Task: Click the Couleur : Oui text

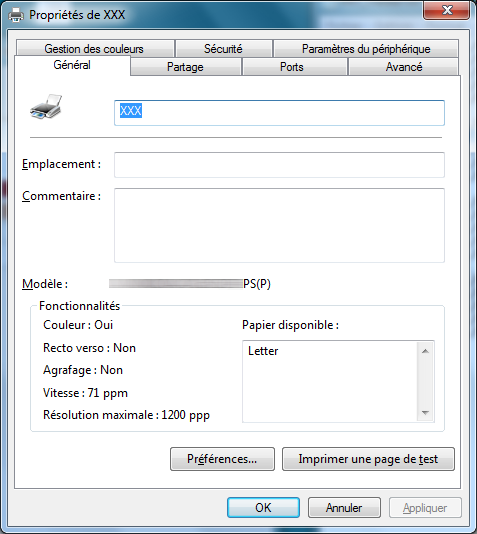Action: click(78, 325)
